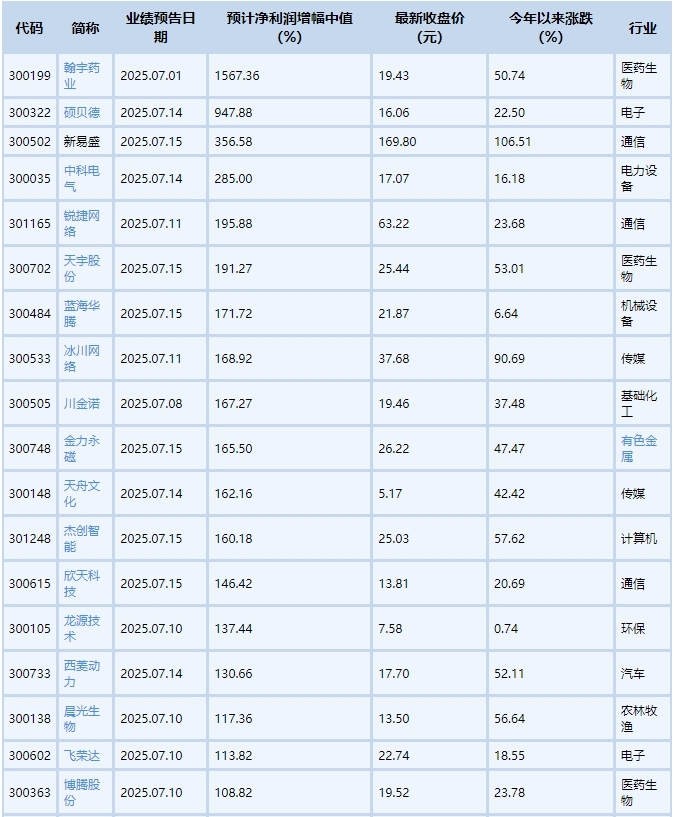The height and width of the screenshot is (817, 674).
Task: Open the 欣天科技 stock link
Action: click(82, 583)
